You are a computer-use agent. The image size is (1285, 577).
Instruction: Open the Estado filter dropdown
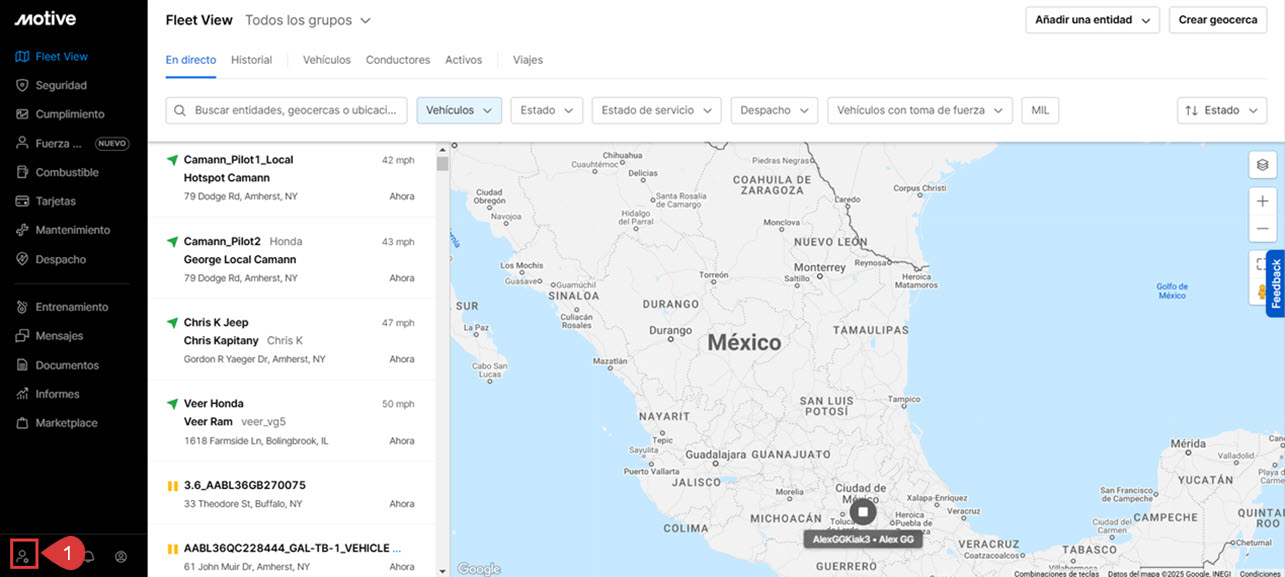tap(546, 111)
